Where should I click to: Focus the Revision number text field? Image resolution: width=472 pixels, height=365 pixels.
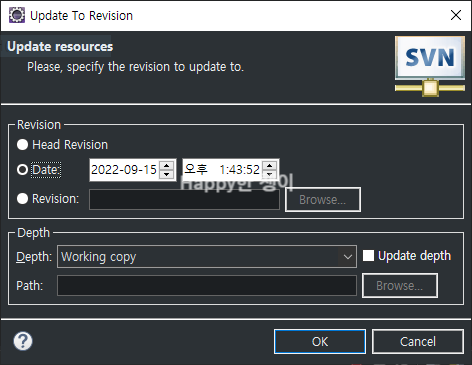pos(184,199)
